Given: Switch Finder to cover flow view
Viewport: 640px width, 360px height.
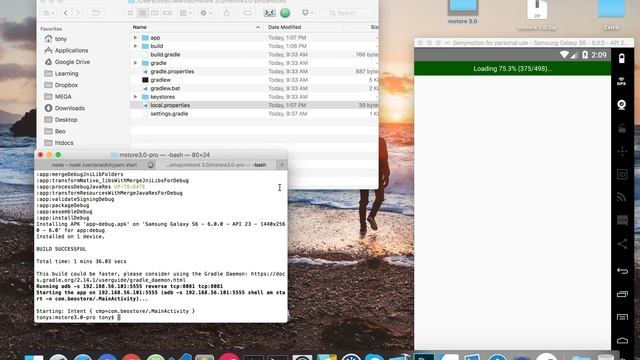Looking at the screenshot, I should pyautogui.click(x=167, y=13).
